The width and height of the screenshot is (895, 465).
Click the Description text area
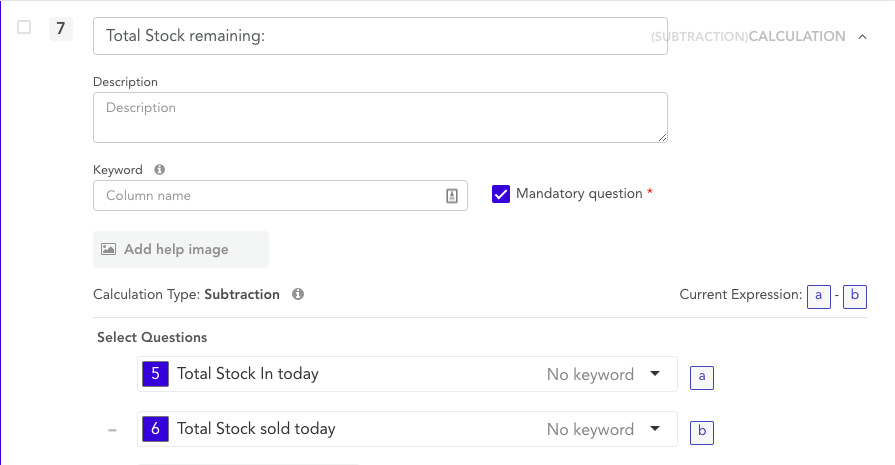click(x=380, y=117)
